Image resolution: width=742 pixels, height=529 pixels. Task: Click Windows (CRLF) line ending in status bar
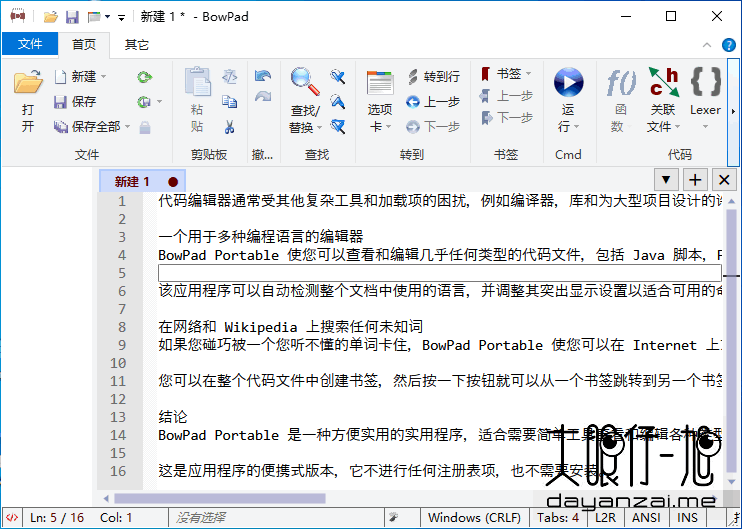tap(474, 518)
